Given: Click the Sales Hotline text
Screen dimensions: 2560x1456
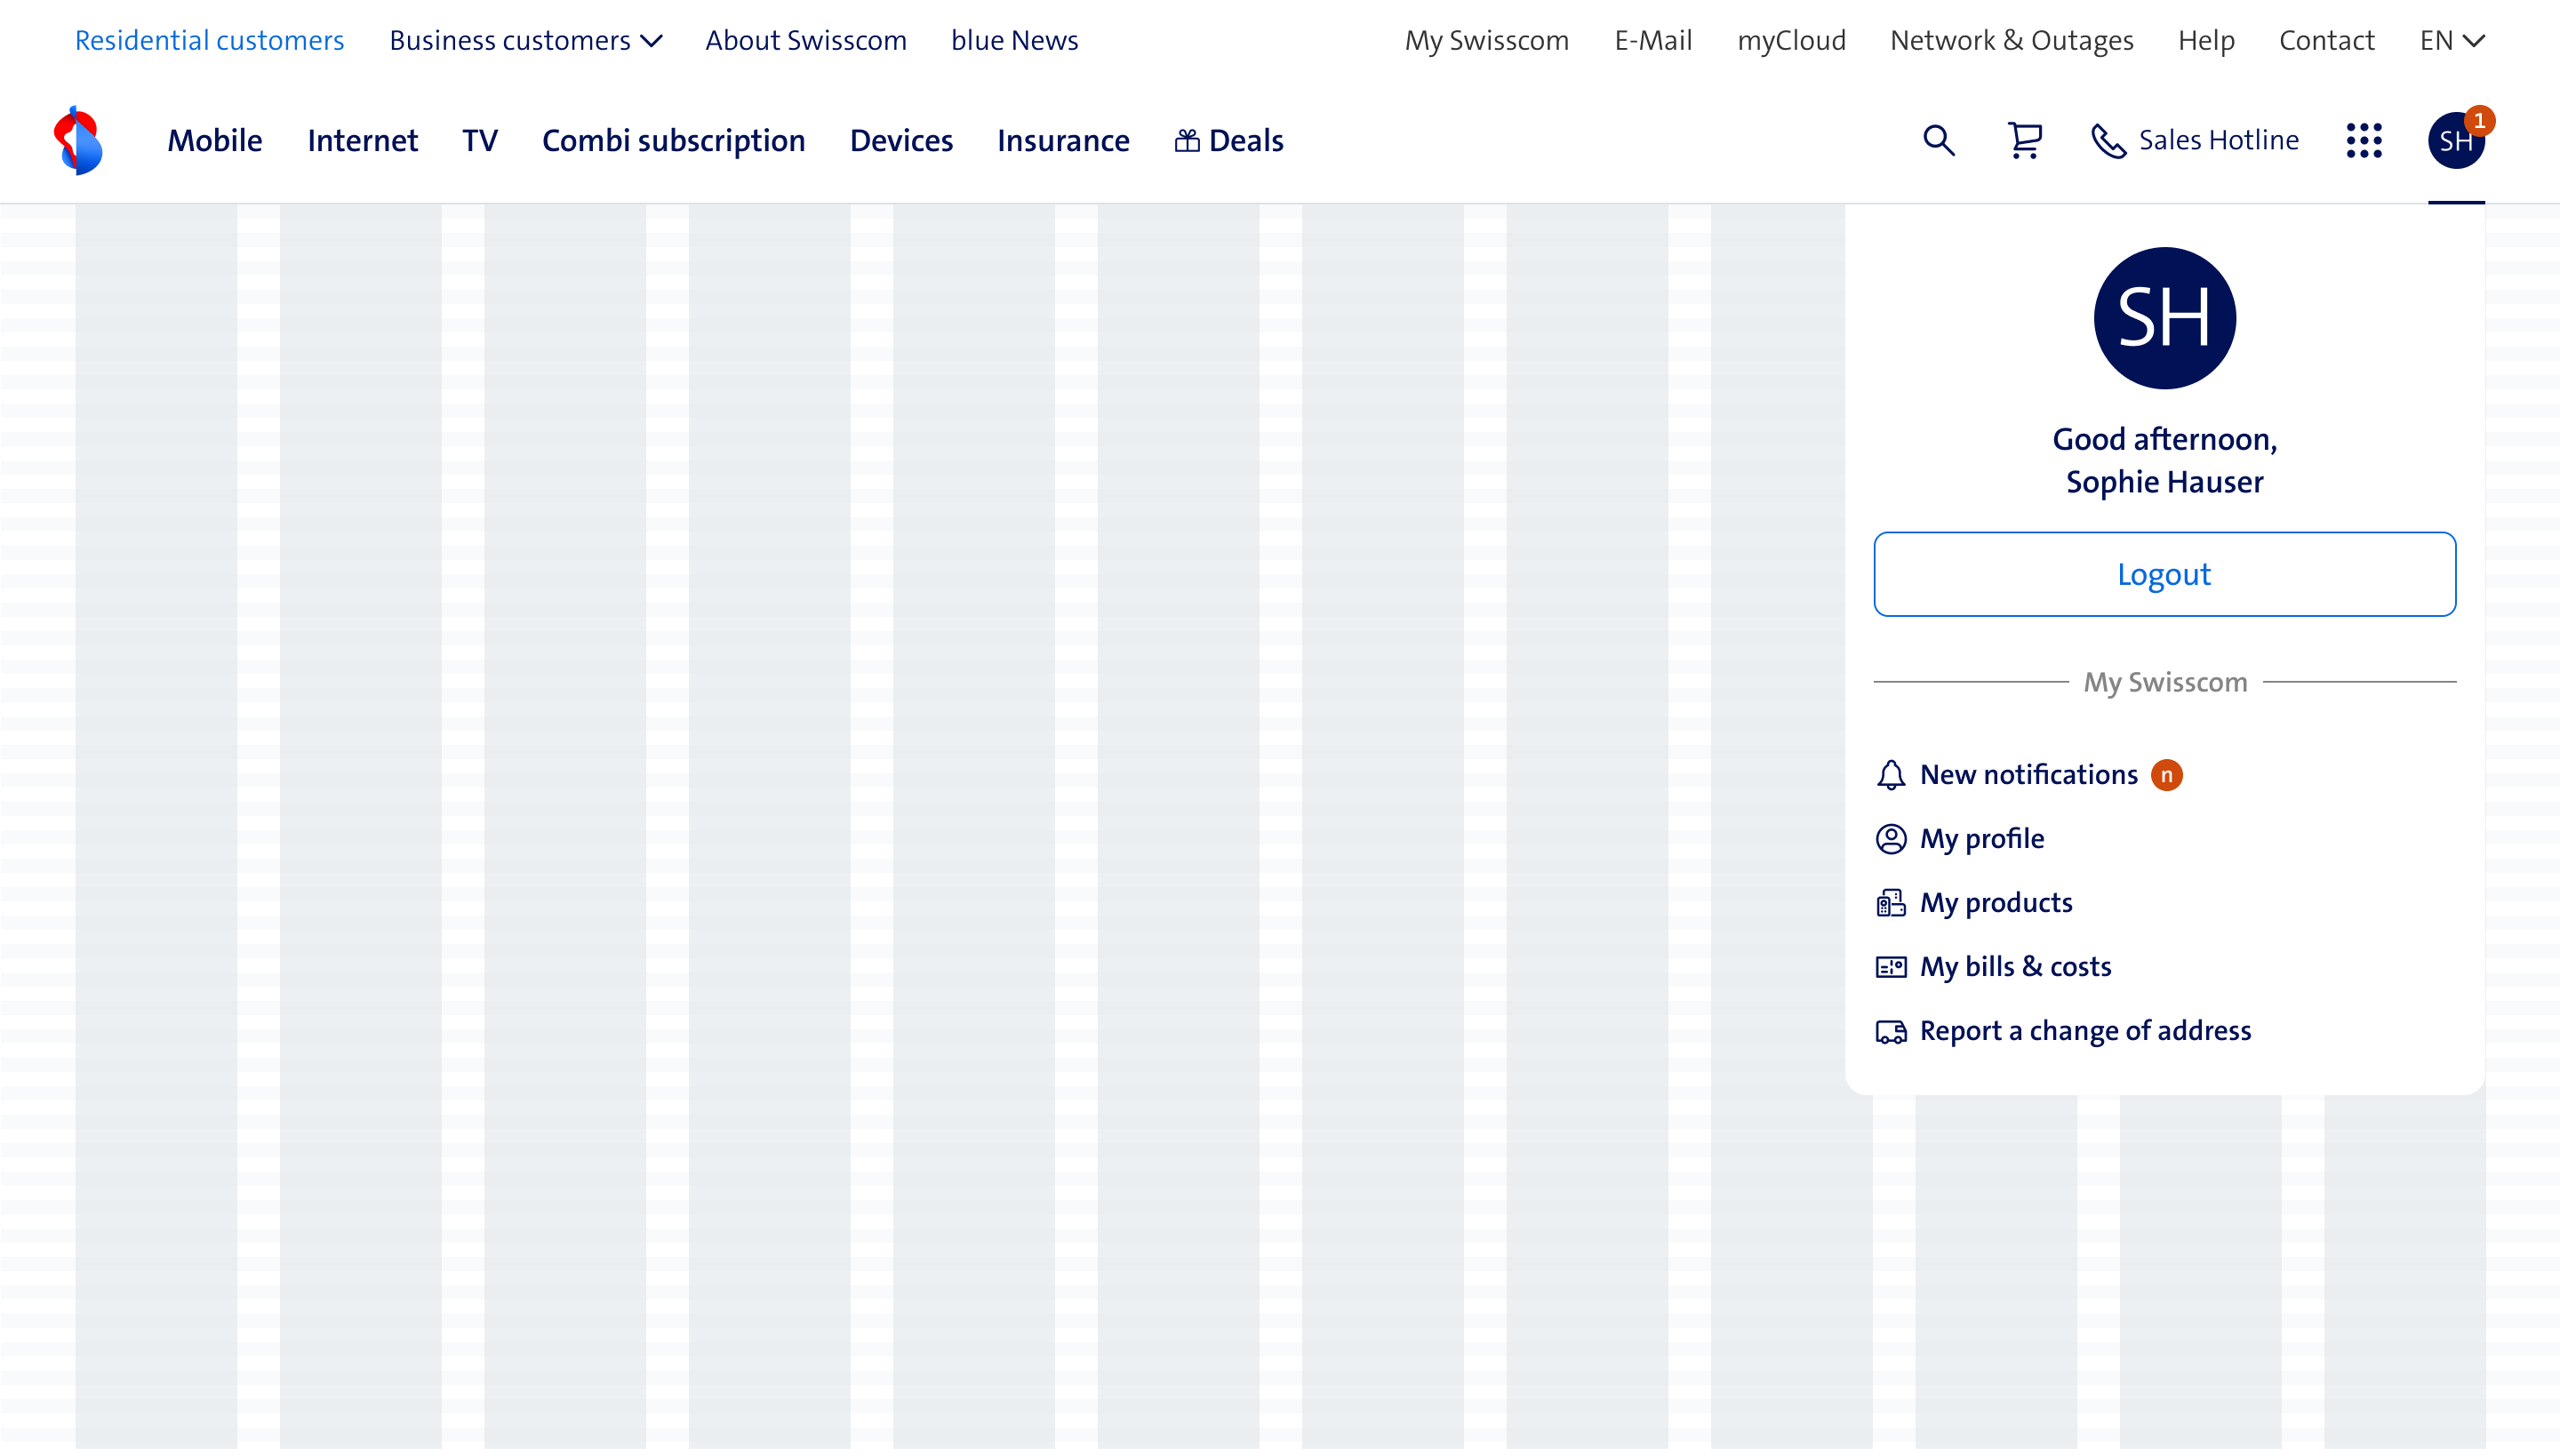Looking at the screenshot, I should pos(2218,140).
